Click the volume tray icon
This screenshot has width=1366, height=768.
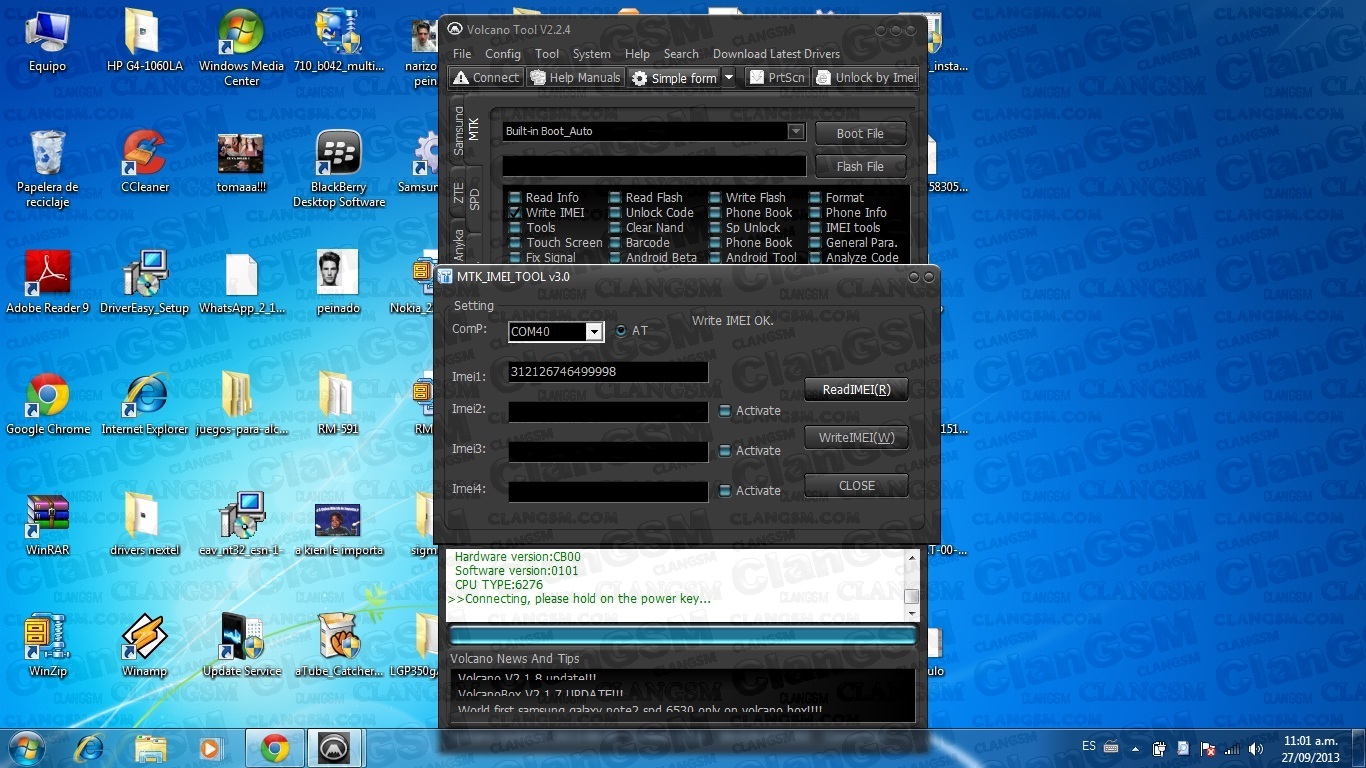click(1256, 748)
